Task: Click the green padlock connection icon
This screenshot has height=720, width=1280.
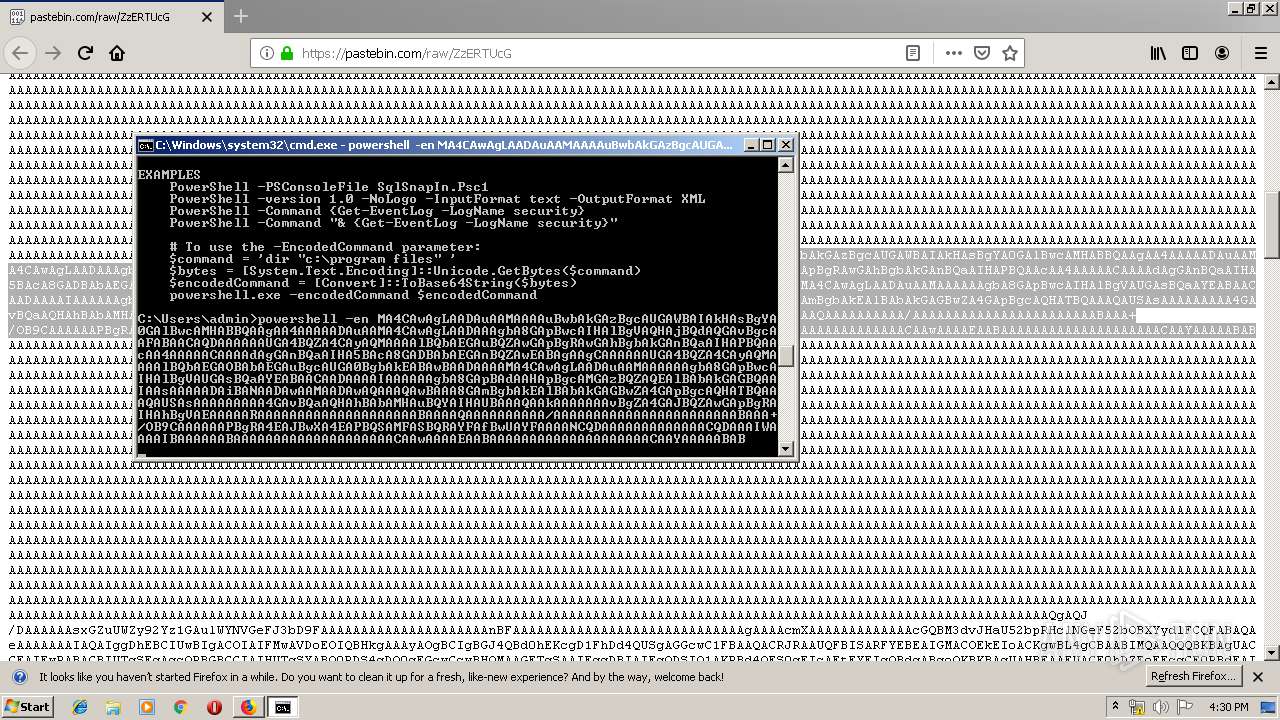Action: click(287, 54)
